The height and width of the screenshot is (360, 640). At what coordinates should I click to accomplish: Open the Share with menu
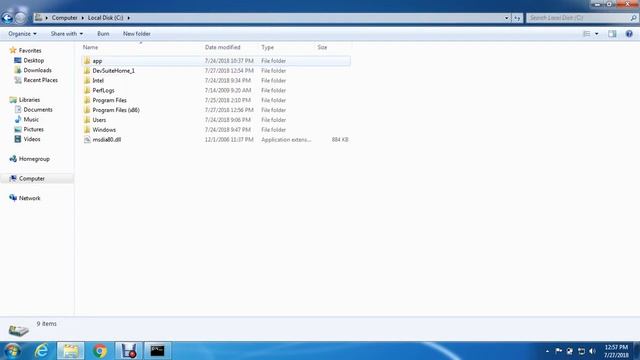67,34
